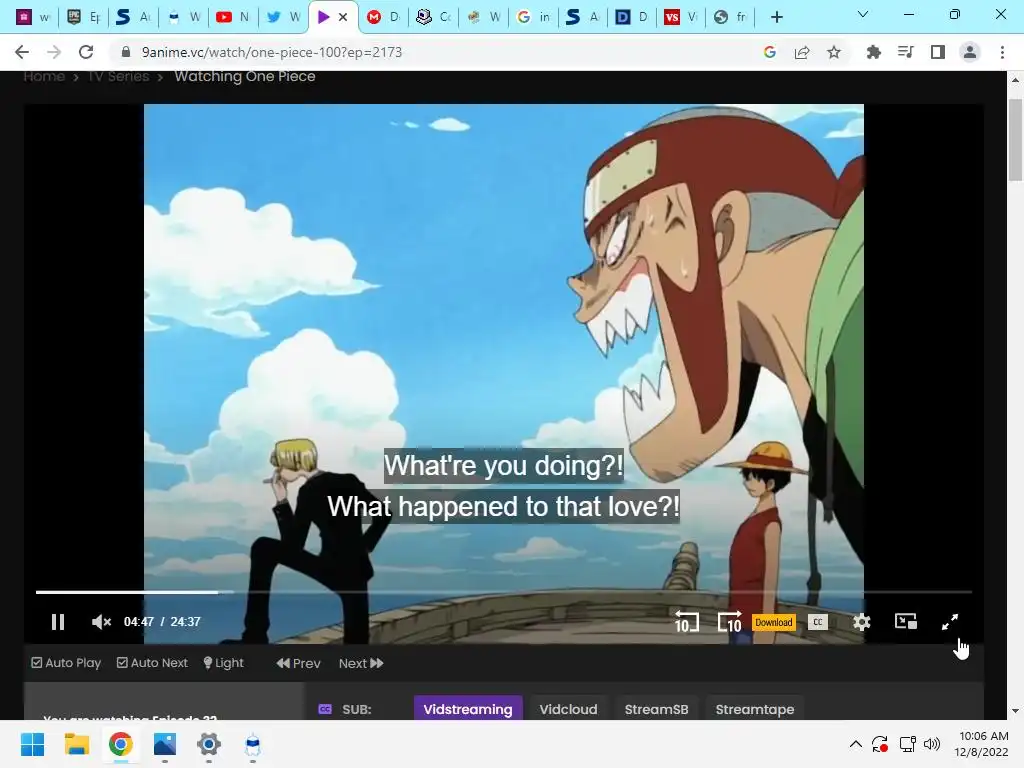Open File Explorer from taskbar
This screenshot has height=768, width=1024.
click(76, 744)
